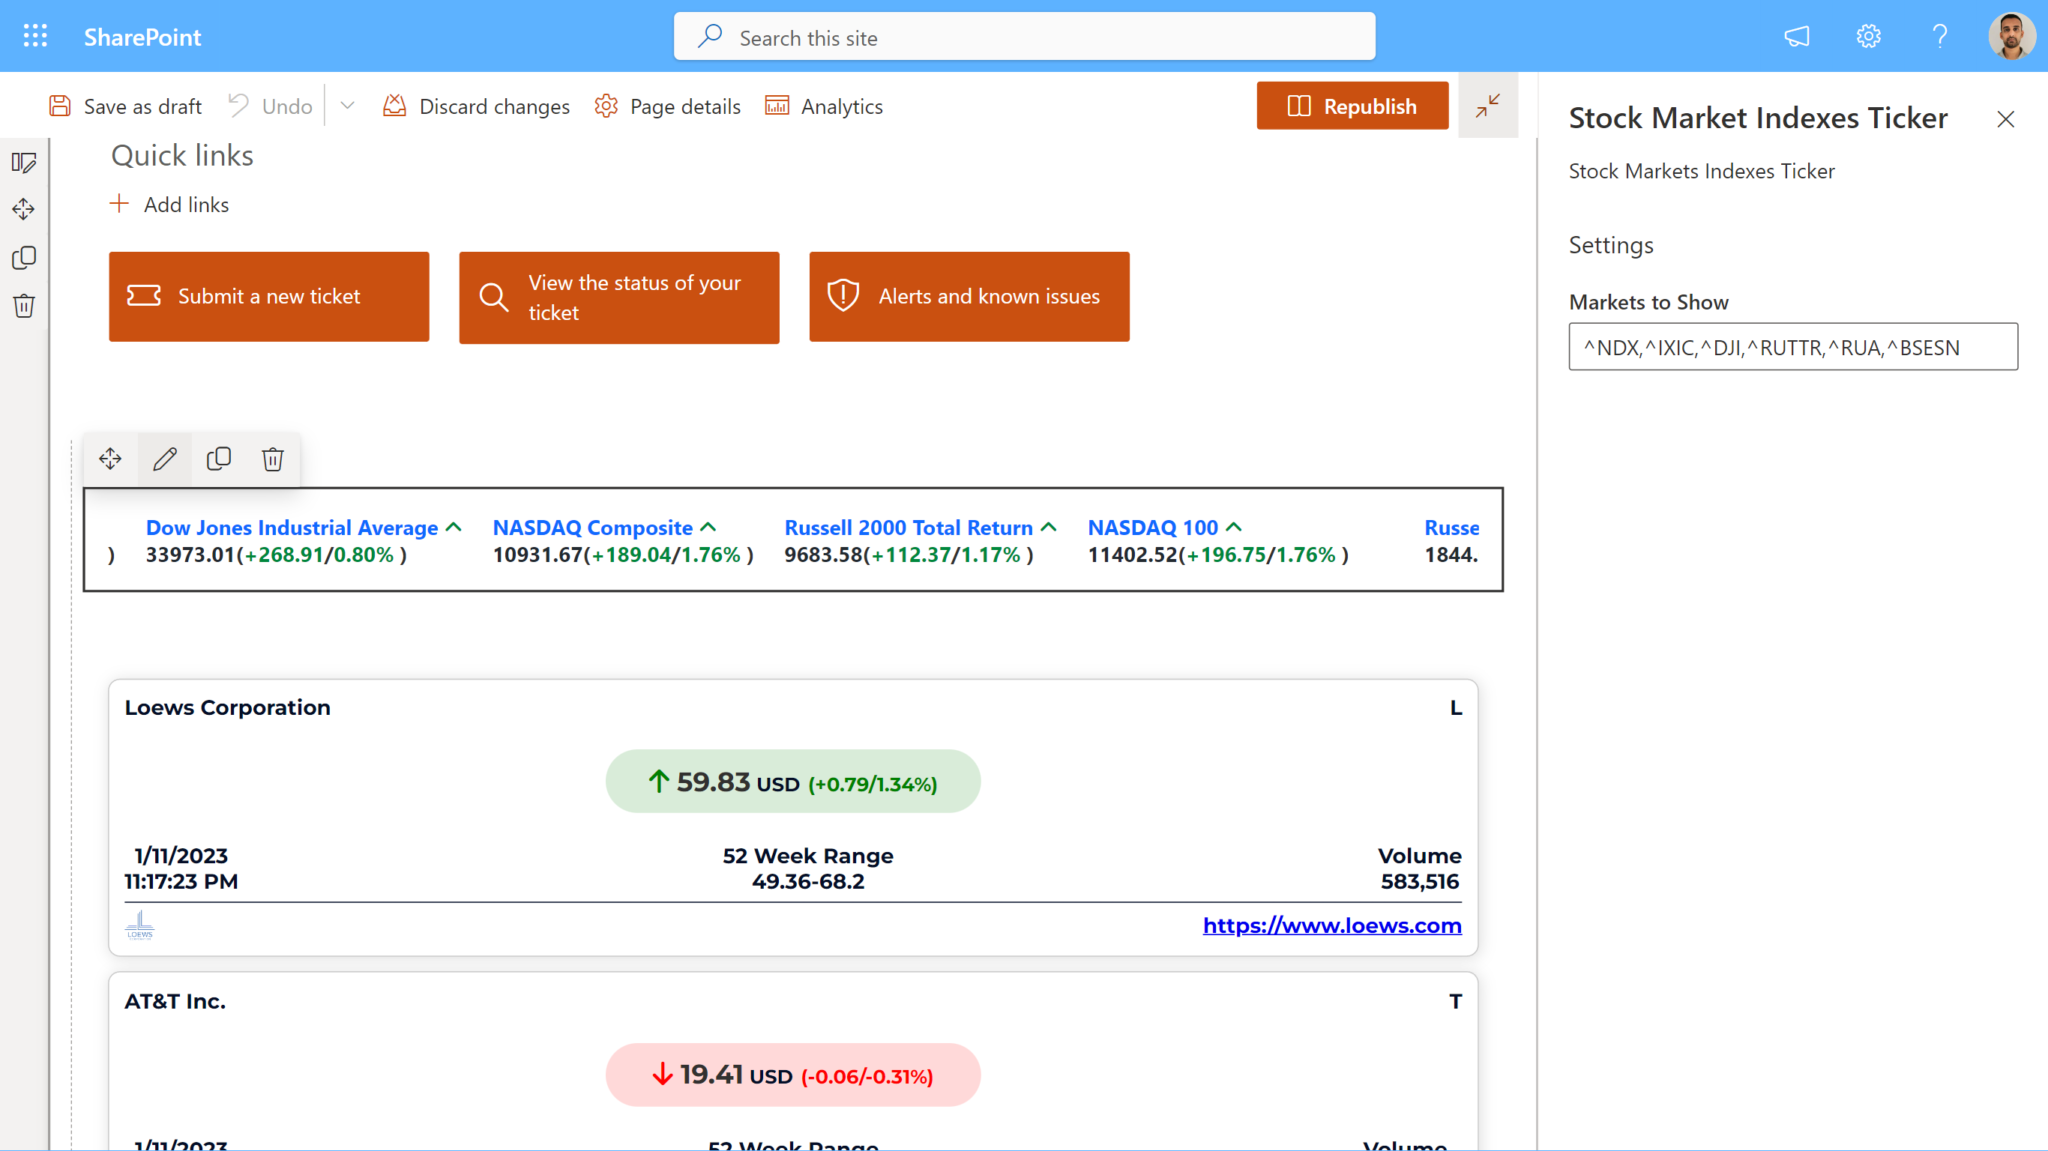Delete the section using the left rail trash icon
This screenshot has width=2048, height=1151.
click(x=24, y=306)
